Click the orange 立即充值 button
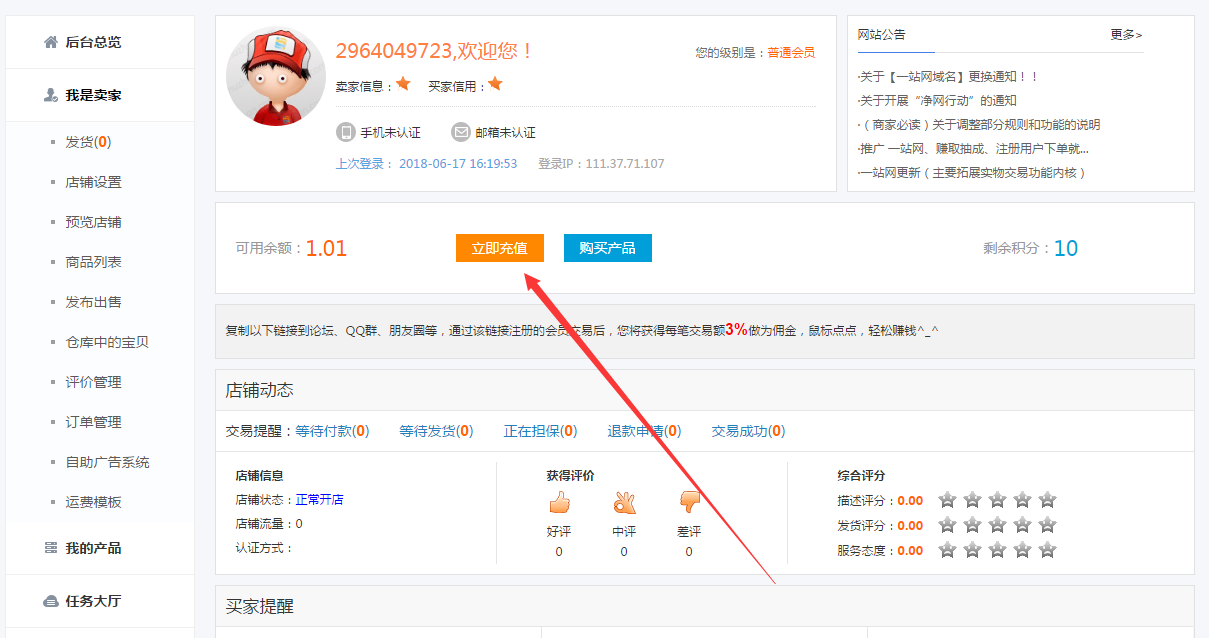The image size is (1209, 638). point(500,248)
